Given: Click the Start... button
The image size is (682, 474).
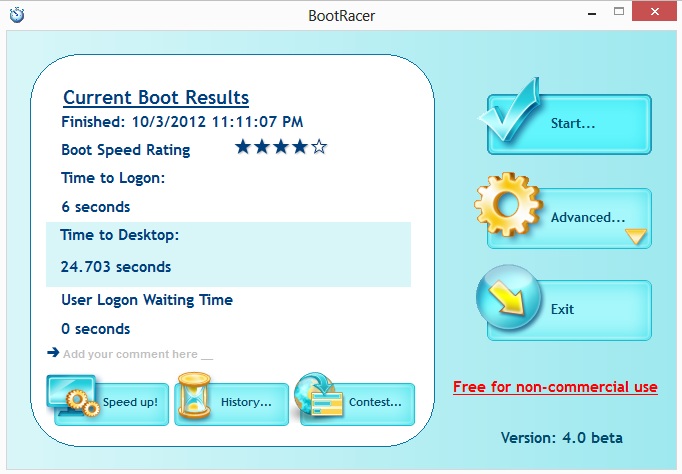Looking at the screenshot, I should (x=569, y=124).
